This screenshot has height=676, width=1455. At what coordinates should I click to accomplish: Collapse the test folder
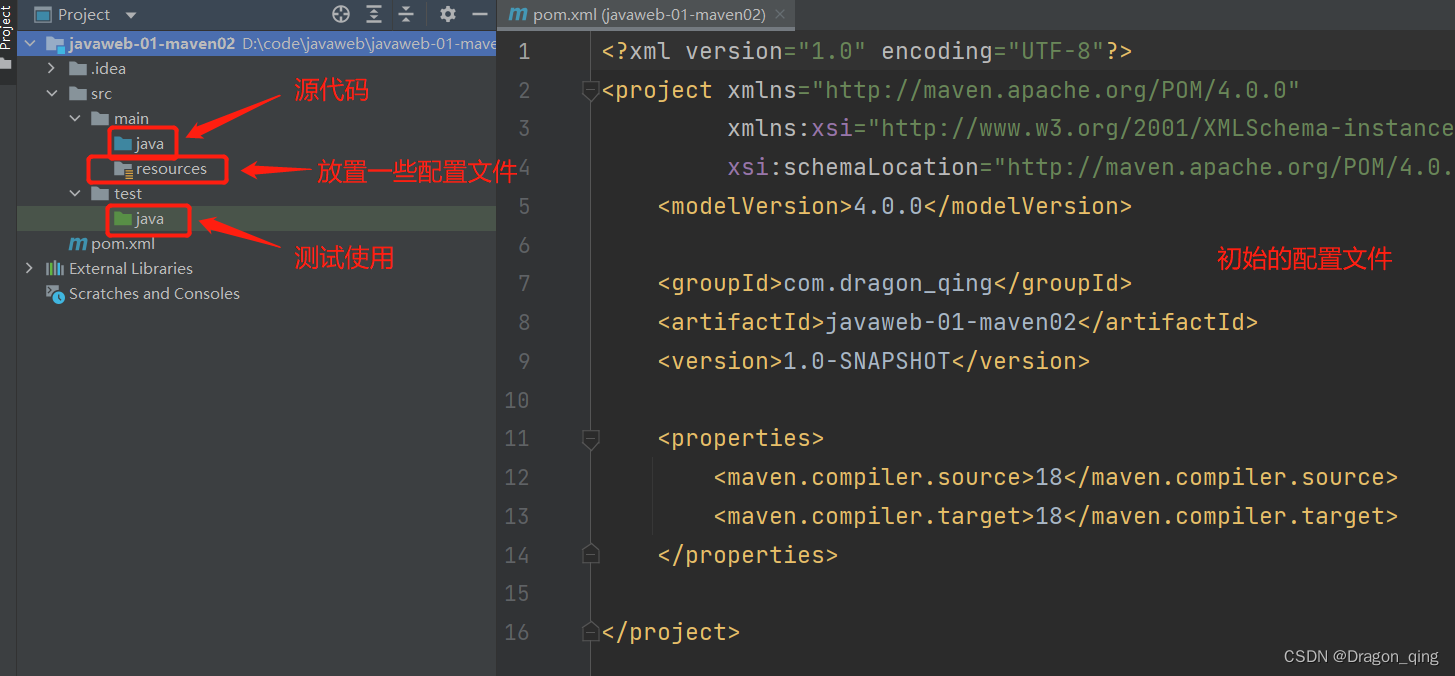tap(75, 193)
